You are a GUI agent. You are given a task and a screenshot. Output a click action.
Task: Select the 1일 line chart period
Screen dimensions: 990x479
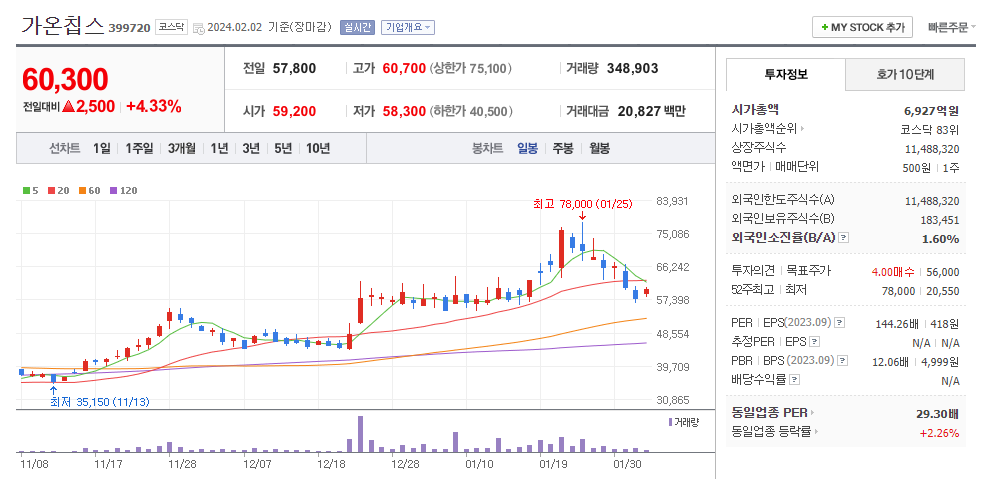tap(101, 149)
